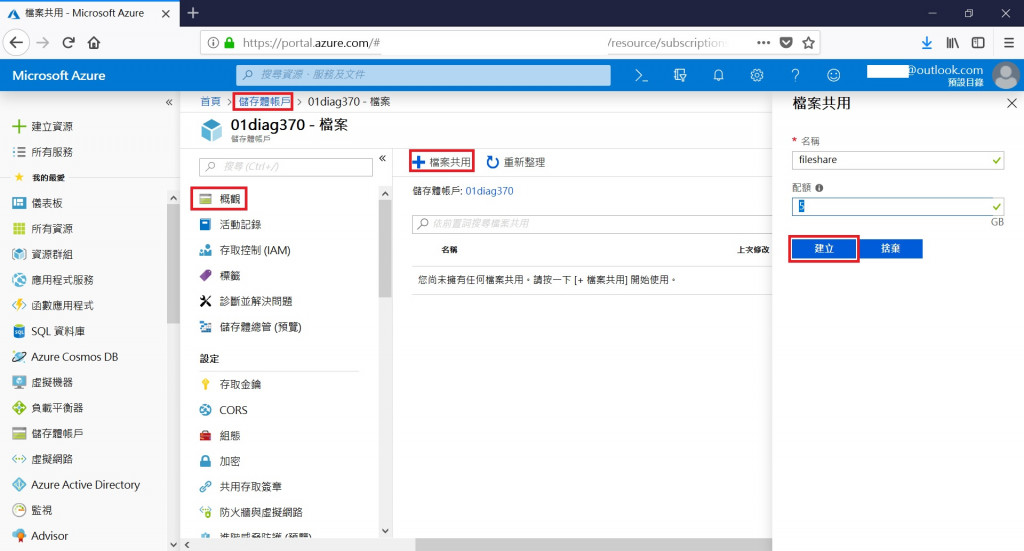Click 首頁 breadcrumb link
Viewport: 1024px width, 551px height.
[210, 102]
